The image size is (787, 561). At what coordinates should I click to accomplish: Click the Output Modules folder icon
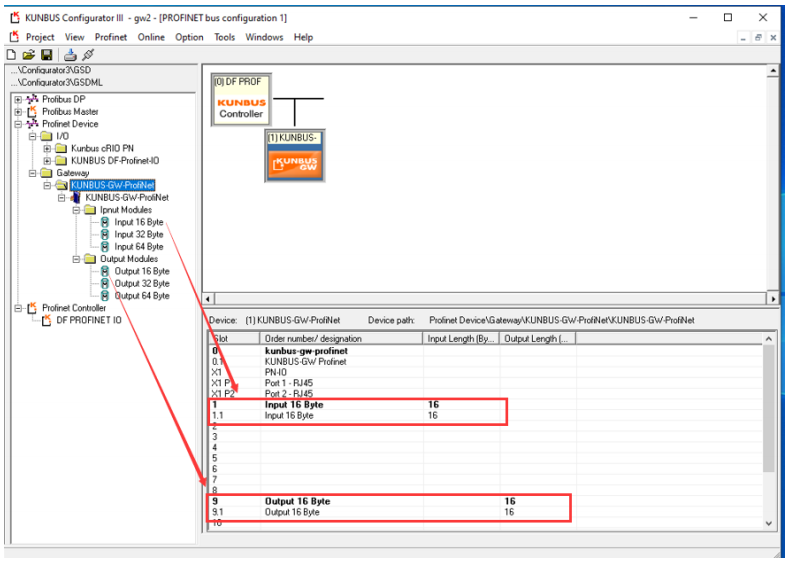click(90, 259)
